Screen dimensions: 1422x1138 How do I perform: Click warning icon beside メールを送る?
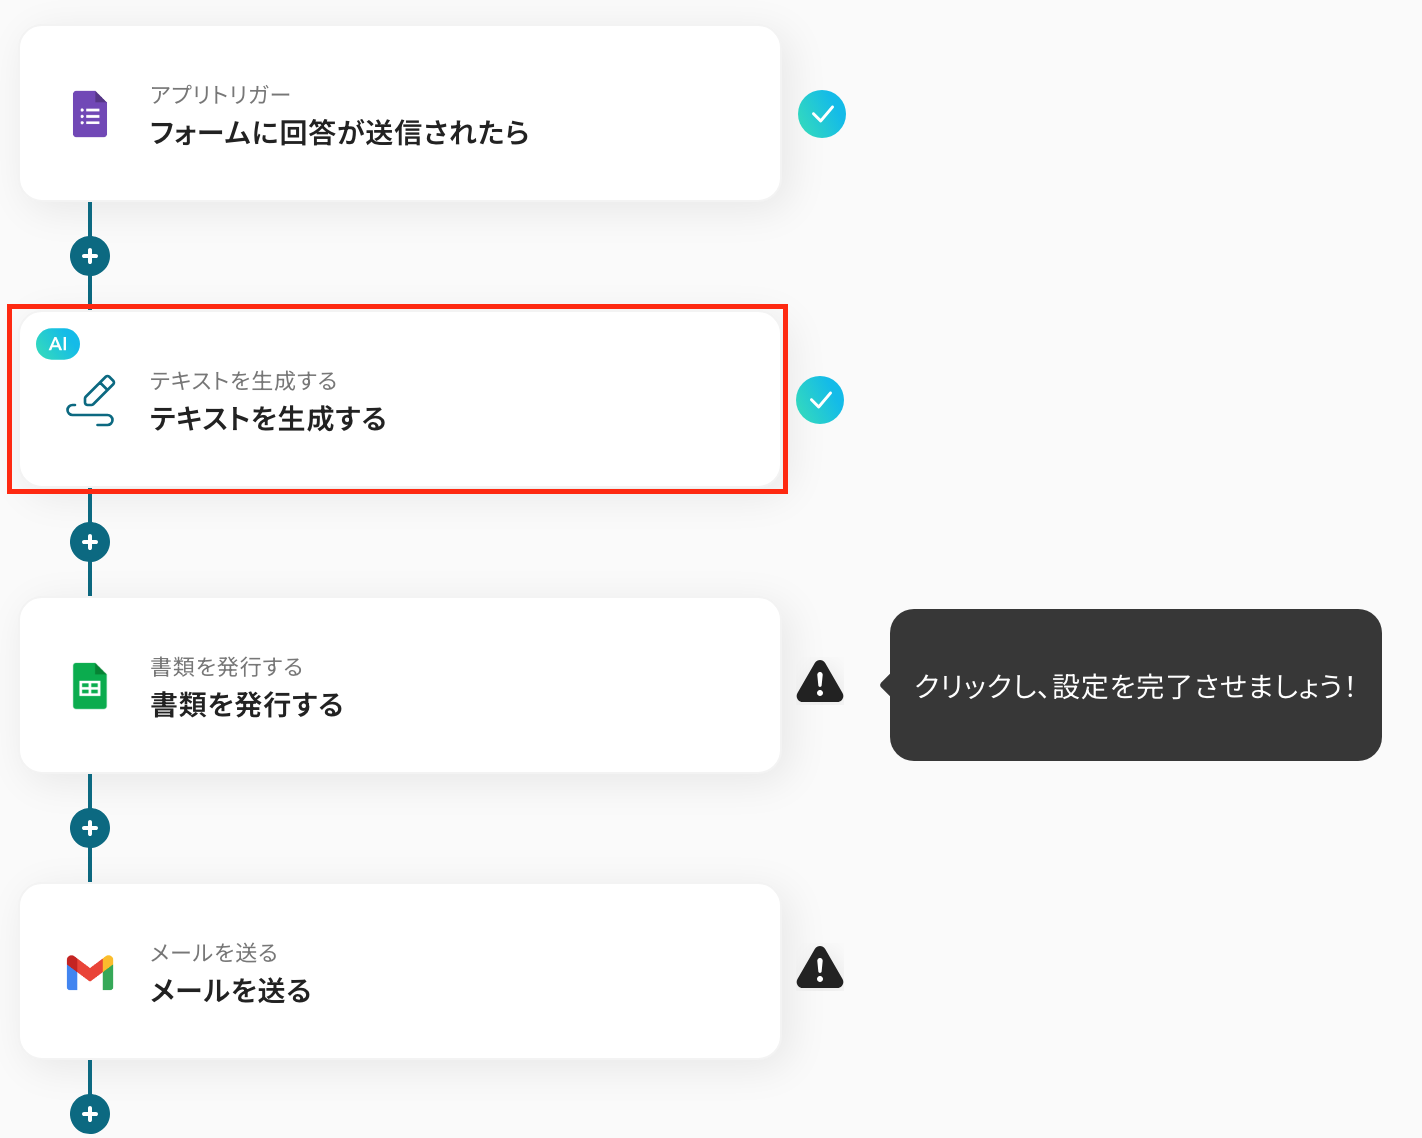point(820,969)
